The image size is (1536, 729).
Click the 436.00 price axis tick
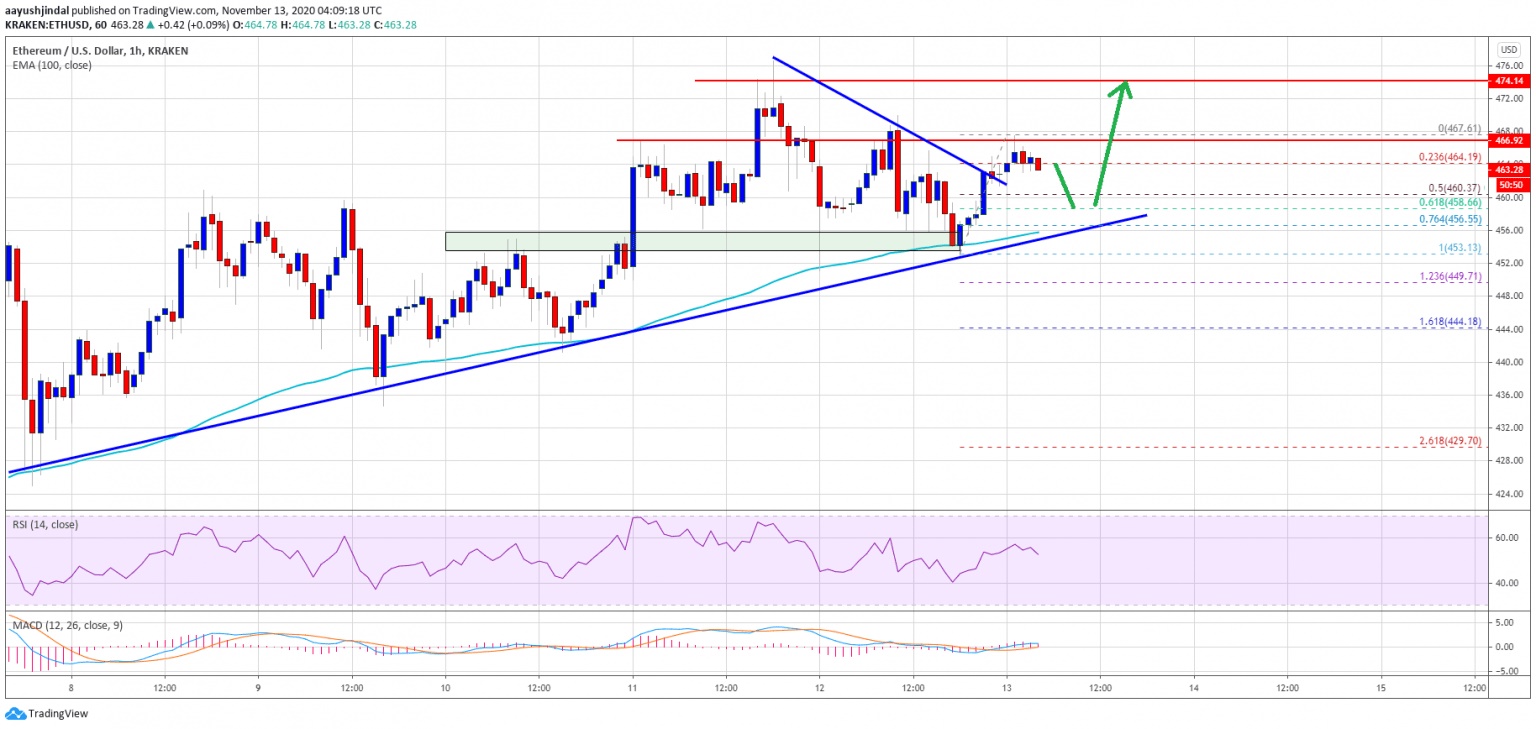point(1509,395)
